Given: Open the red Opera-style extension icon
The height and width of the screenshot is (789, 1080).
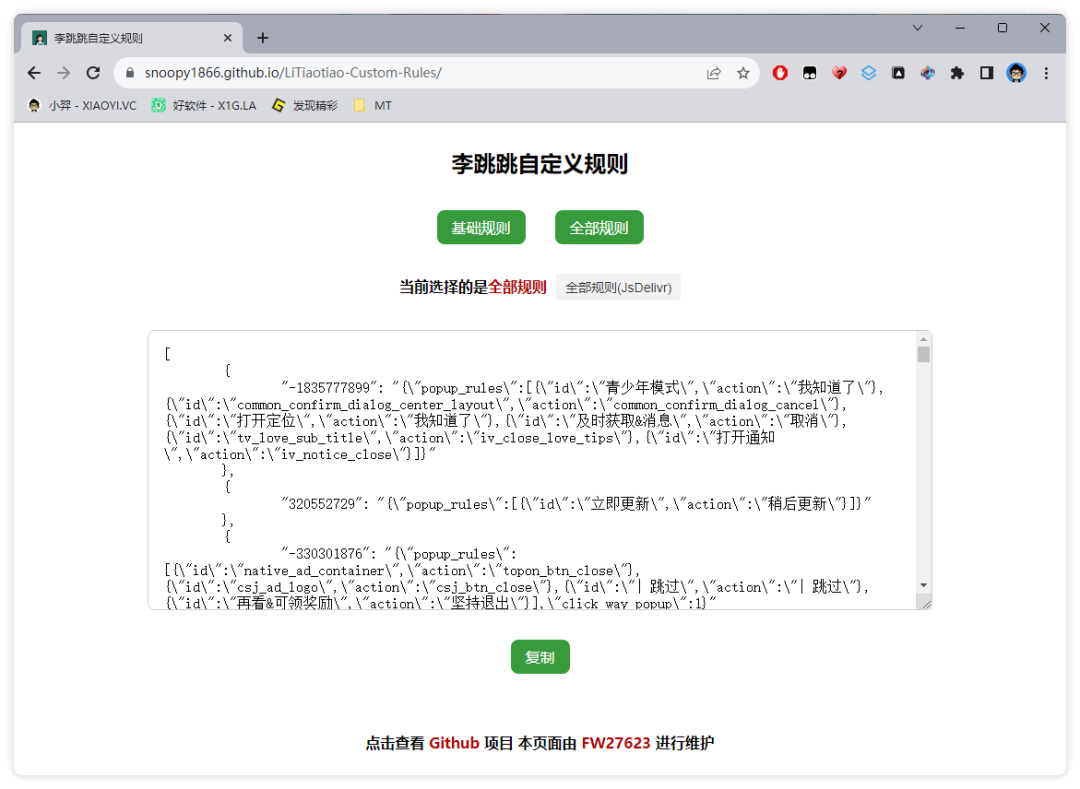Looking at the screenshot, I should 780,73.
